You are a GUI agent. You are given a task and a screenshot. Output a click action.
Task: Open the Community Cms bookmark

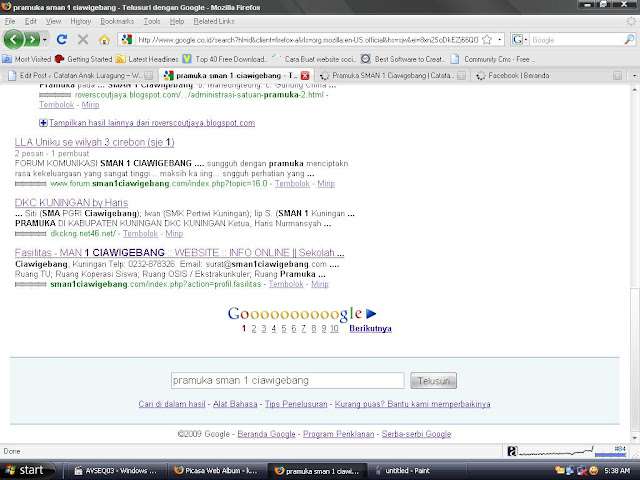click(493, 59)
